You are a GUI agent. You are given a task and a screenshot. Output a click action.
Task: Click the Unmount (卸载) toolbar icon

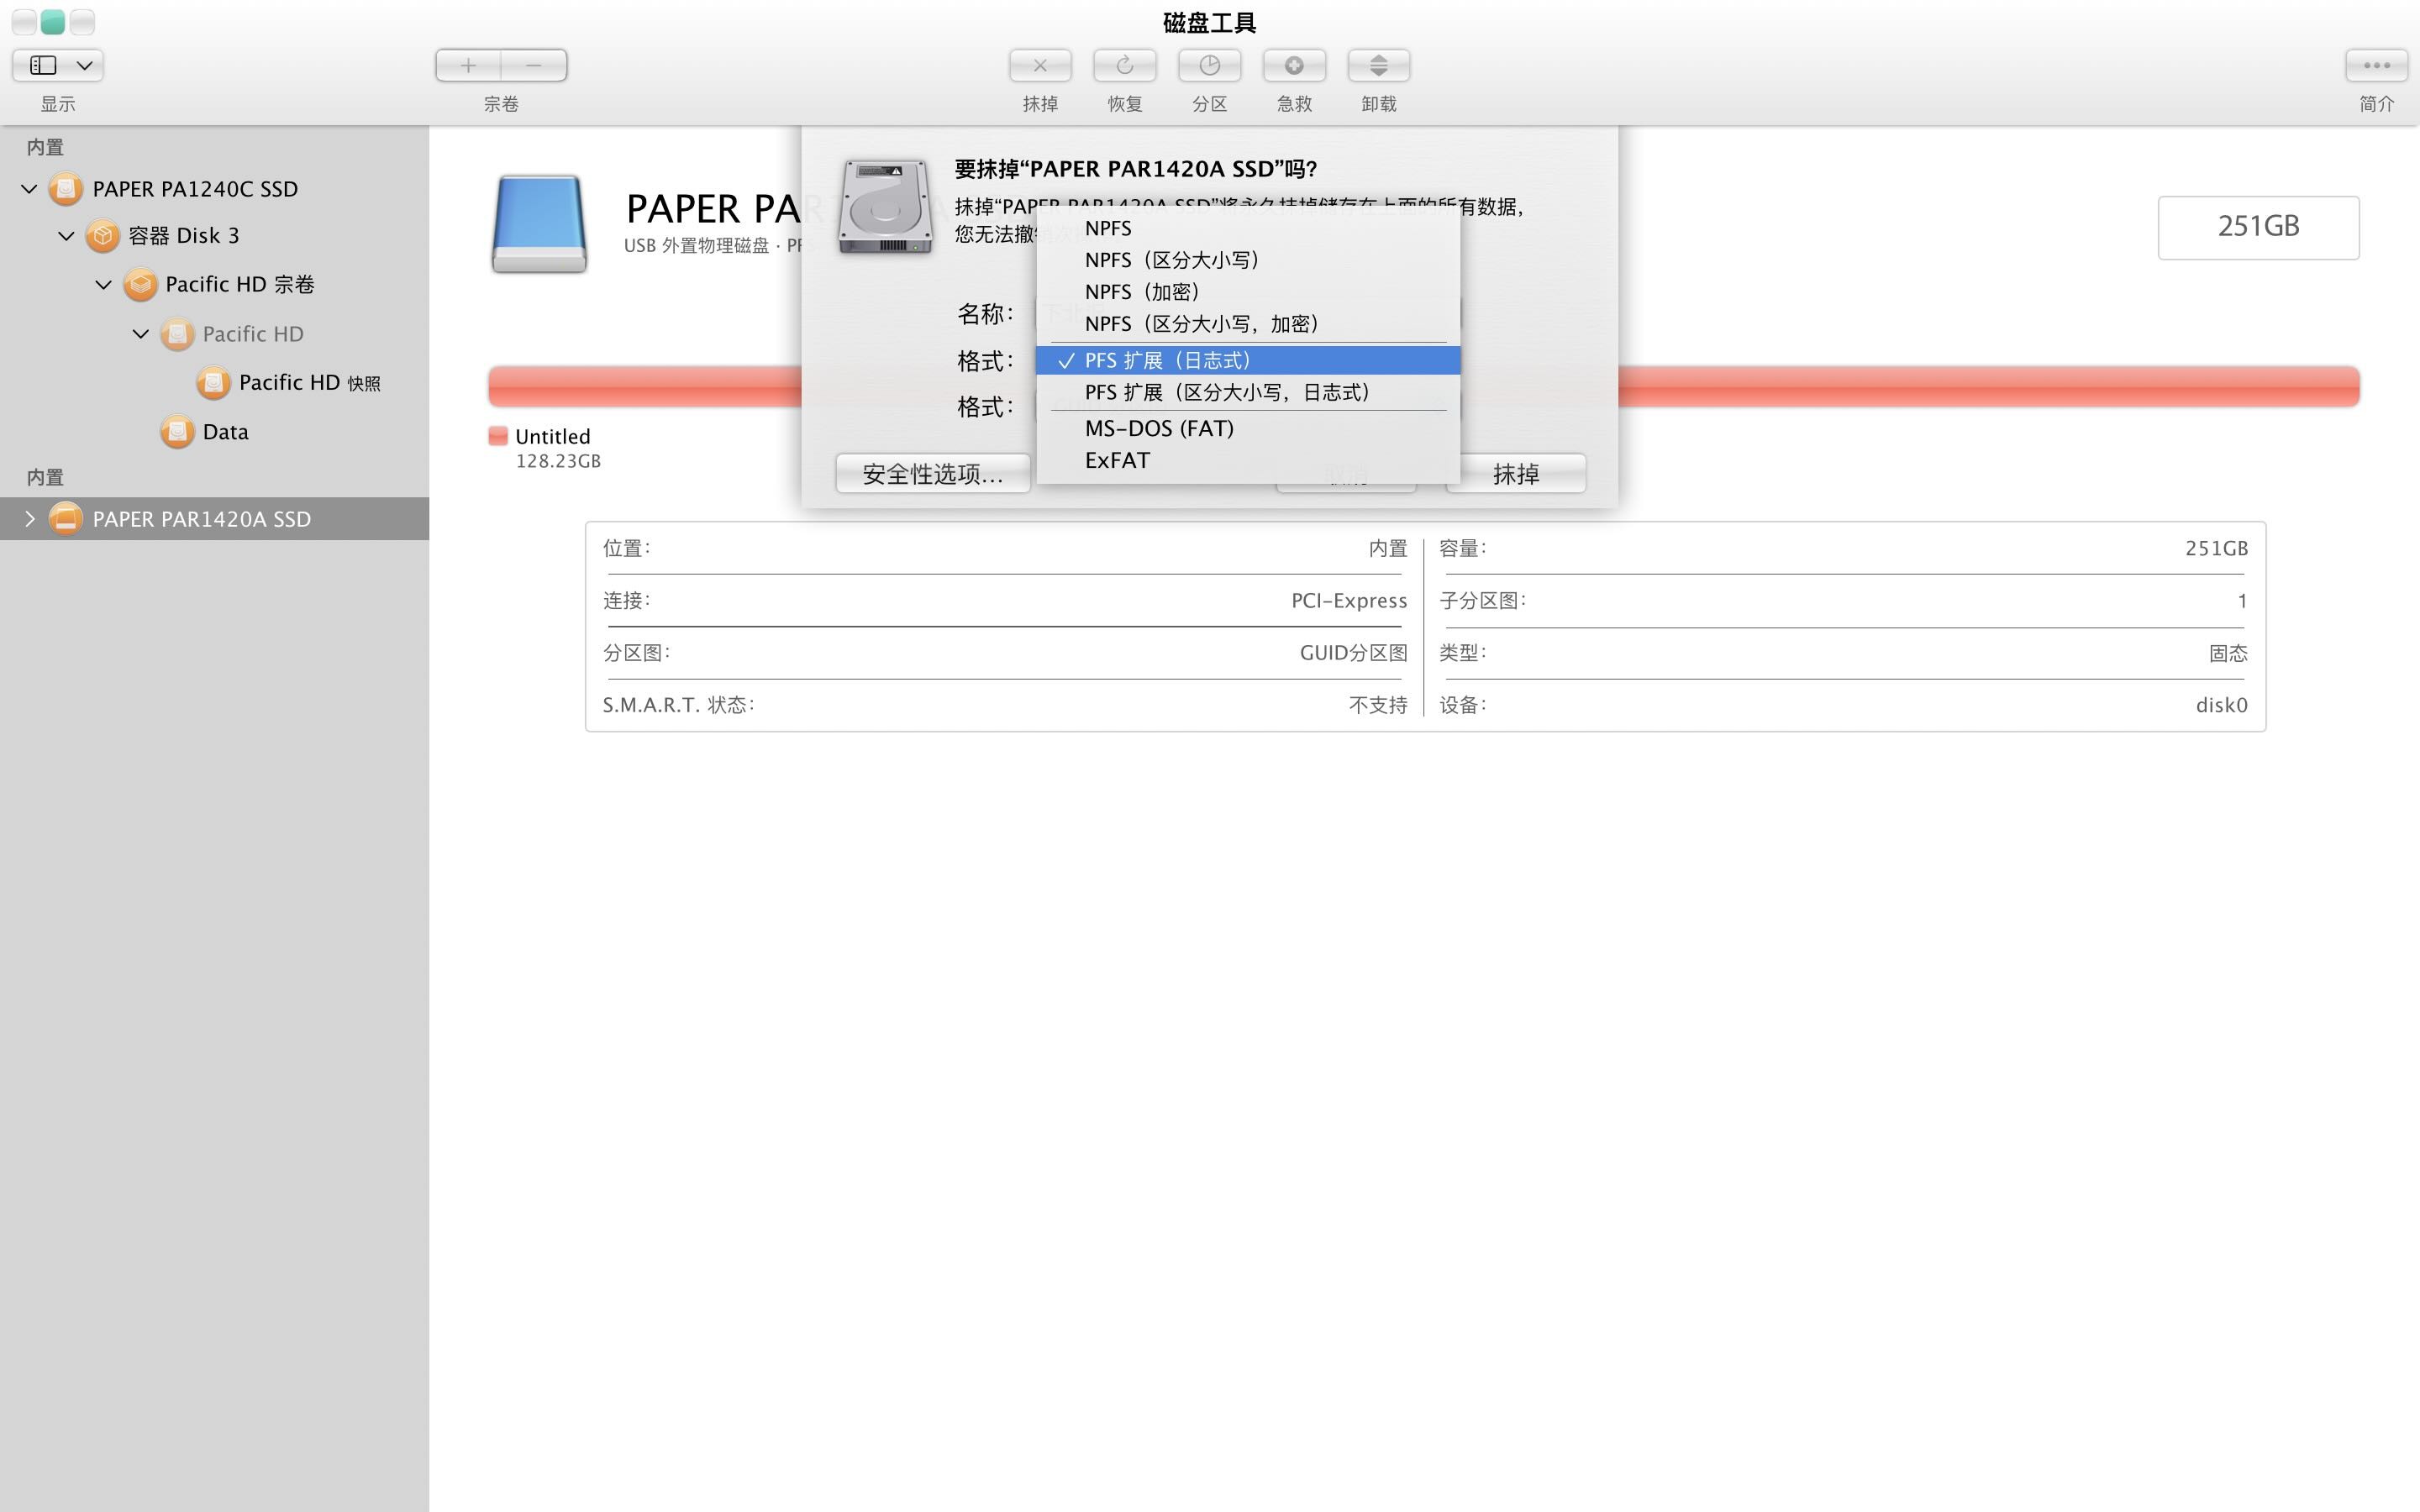1378,65
